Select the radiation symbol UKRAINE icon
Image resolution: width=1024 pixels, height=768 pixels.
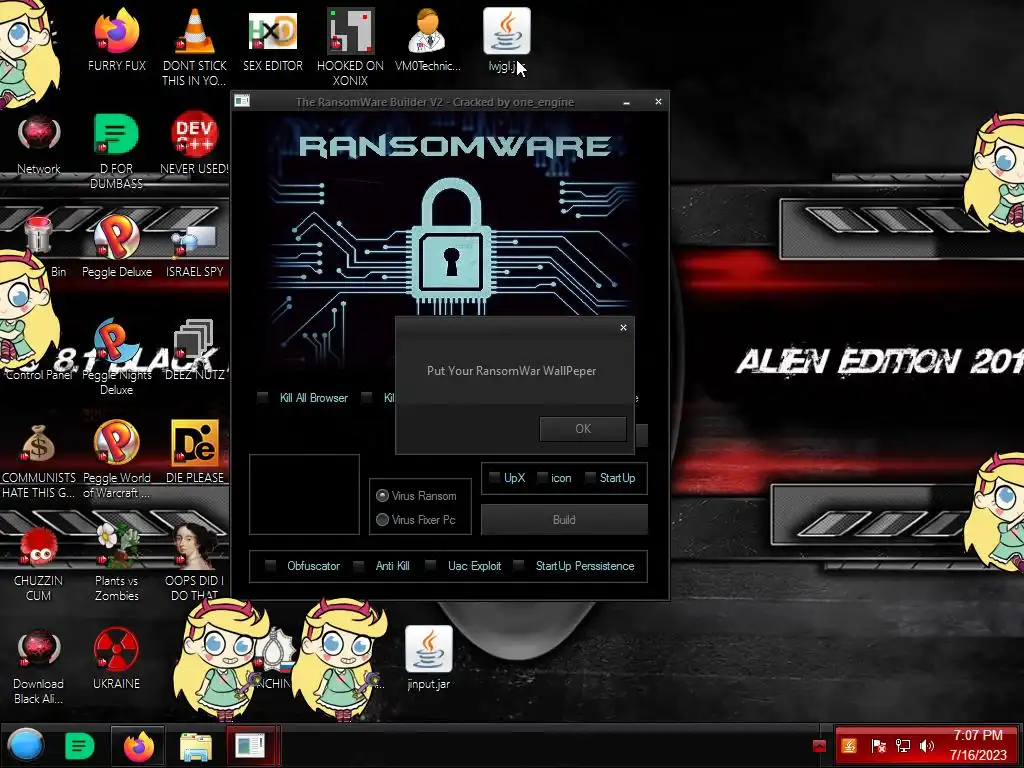[x=116, y=658]
